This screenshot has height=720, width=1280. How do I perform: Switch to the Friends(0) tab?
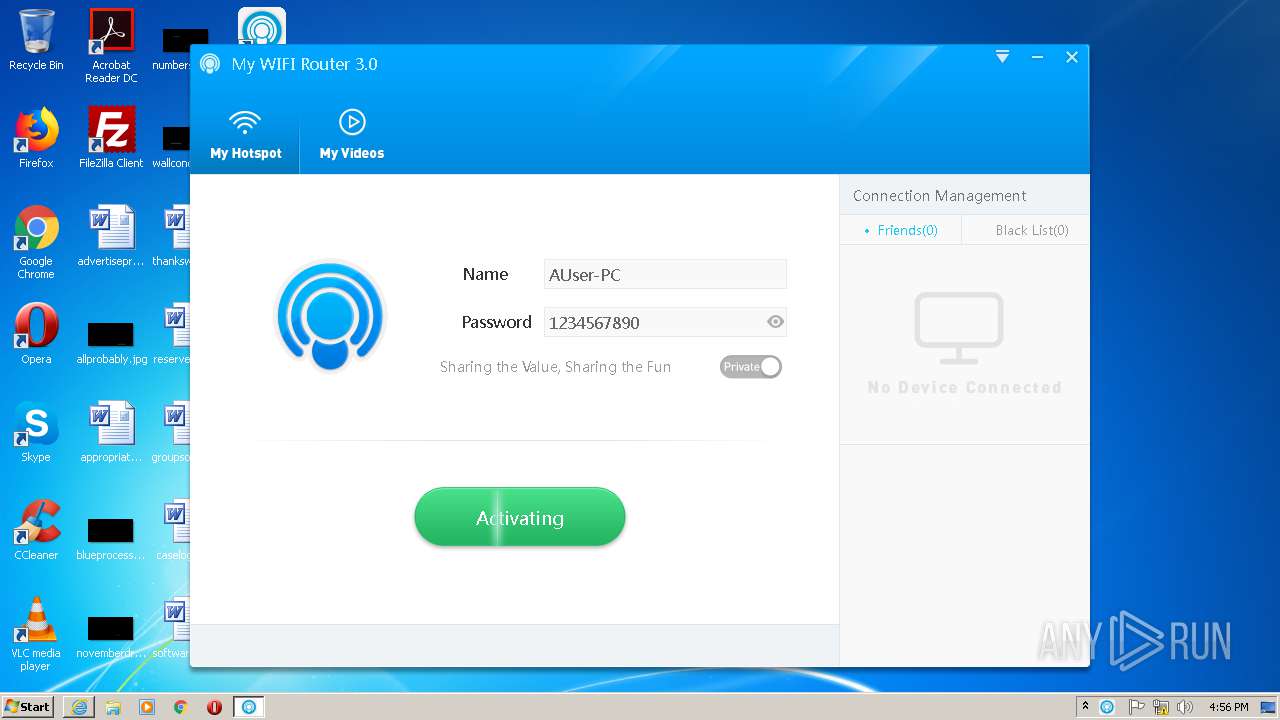click(901, 230)
